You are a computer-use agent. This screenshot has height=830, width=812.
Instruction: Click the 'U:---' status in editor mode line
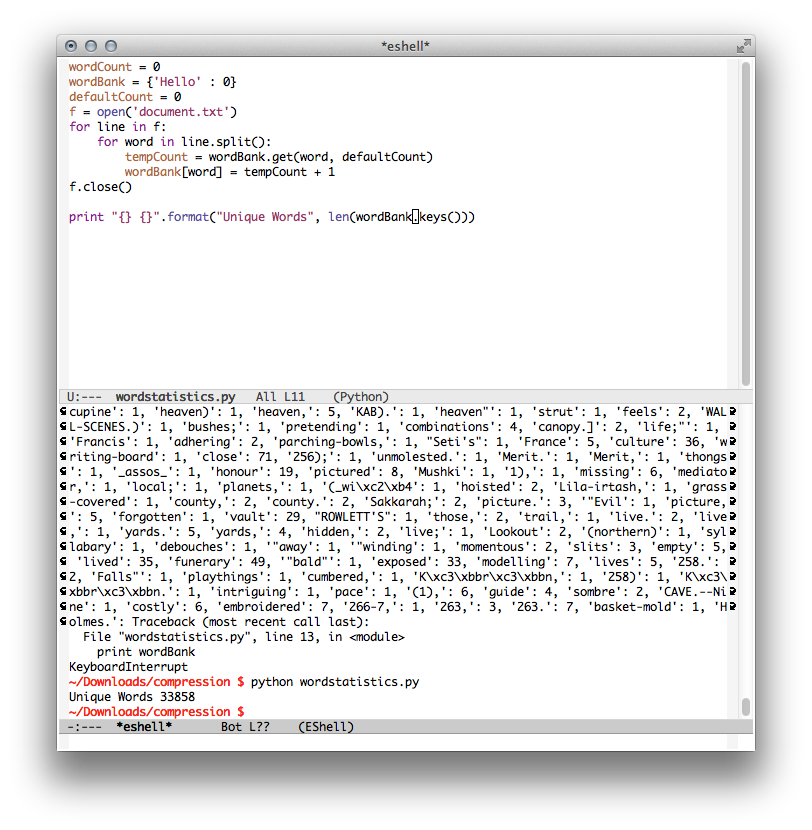[84, 396]
